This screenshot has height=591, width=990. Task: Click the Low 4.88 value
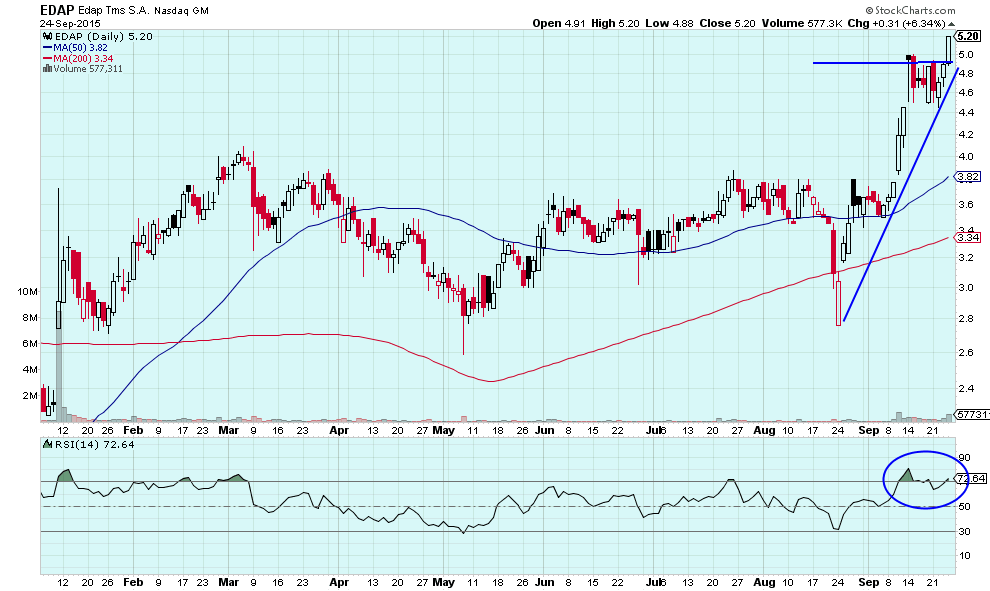click(669, 23)
